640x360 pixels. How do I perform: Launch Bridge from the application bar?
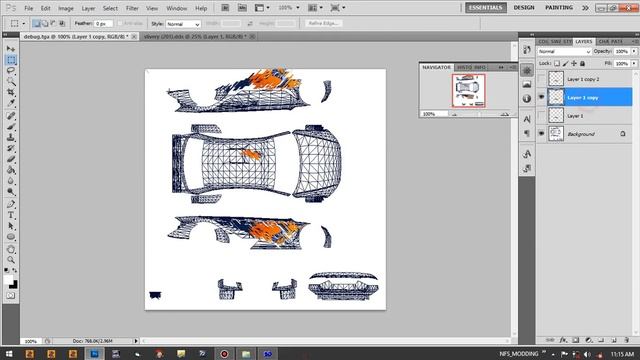click(225, 8)
